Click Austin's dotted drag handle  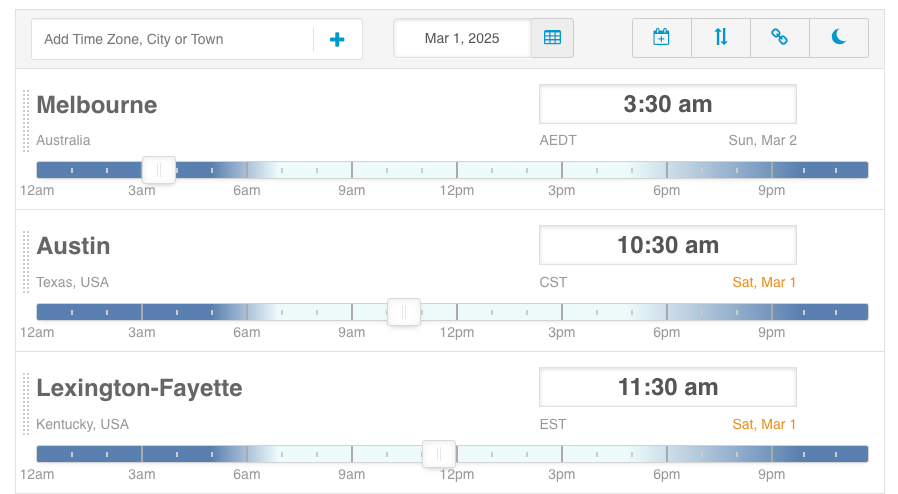point(26,262)
